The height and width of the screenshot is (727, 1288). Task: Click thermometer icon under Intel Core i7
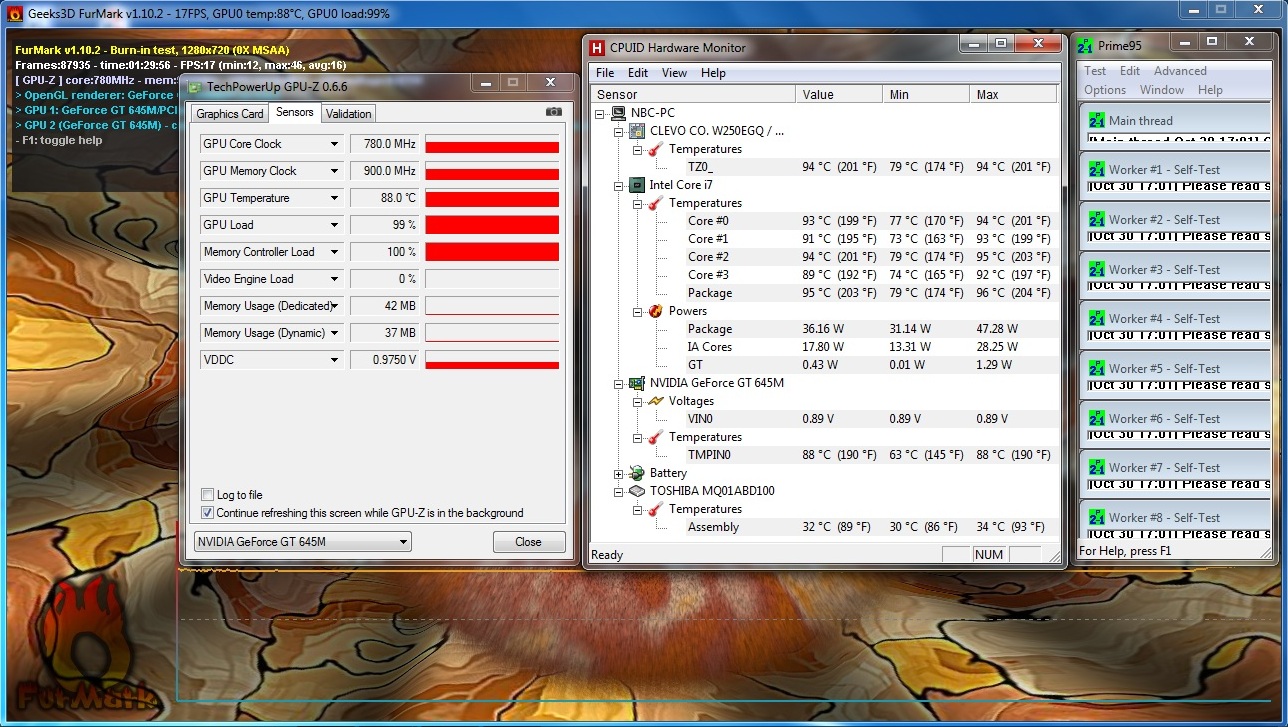pyautogui.click(x=655, y=203)
